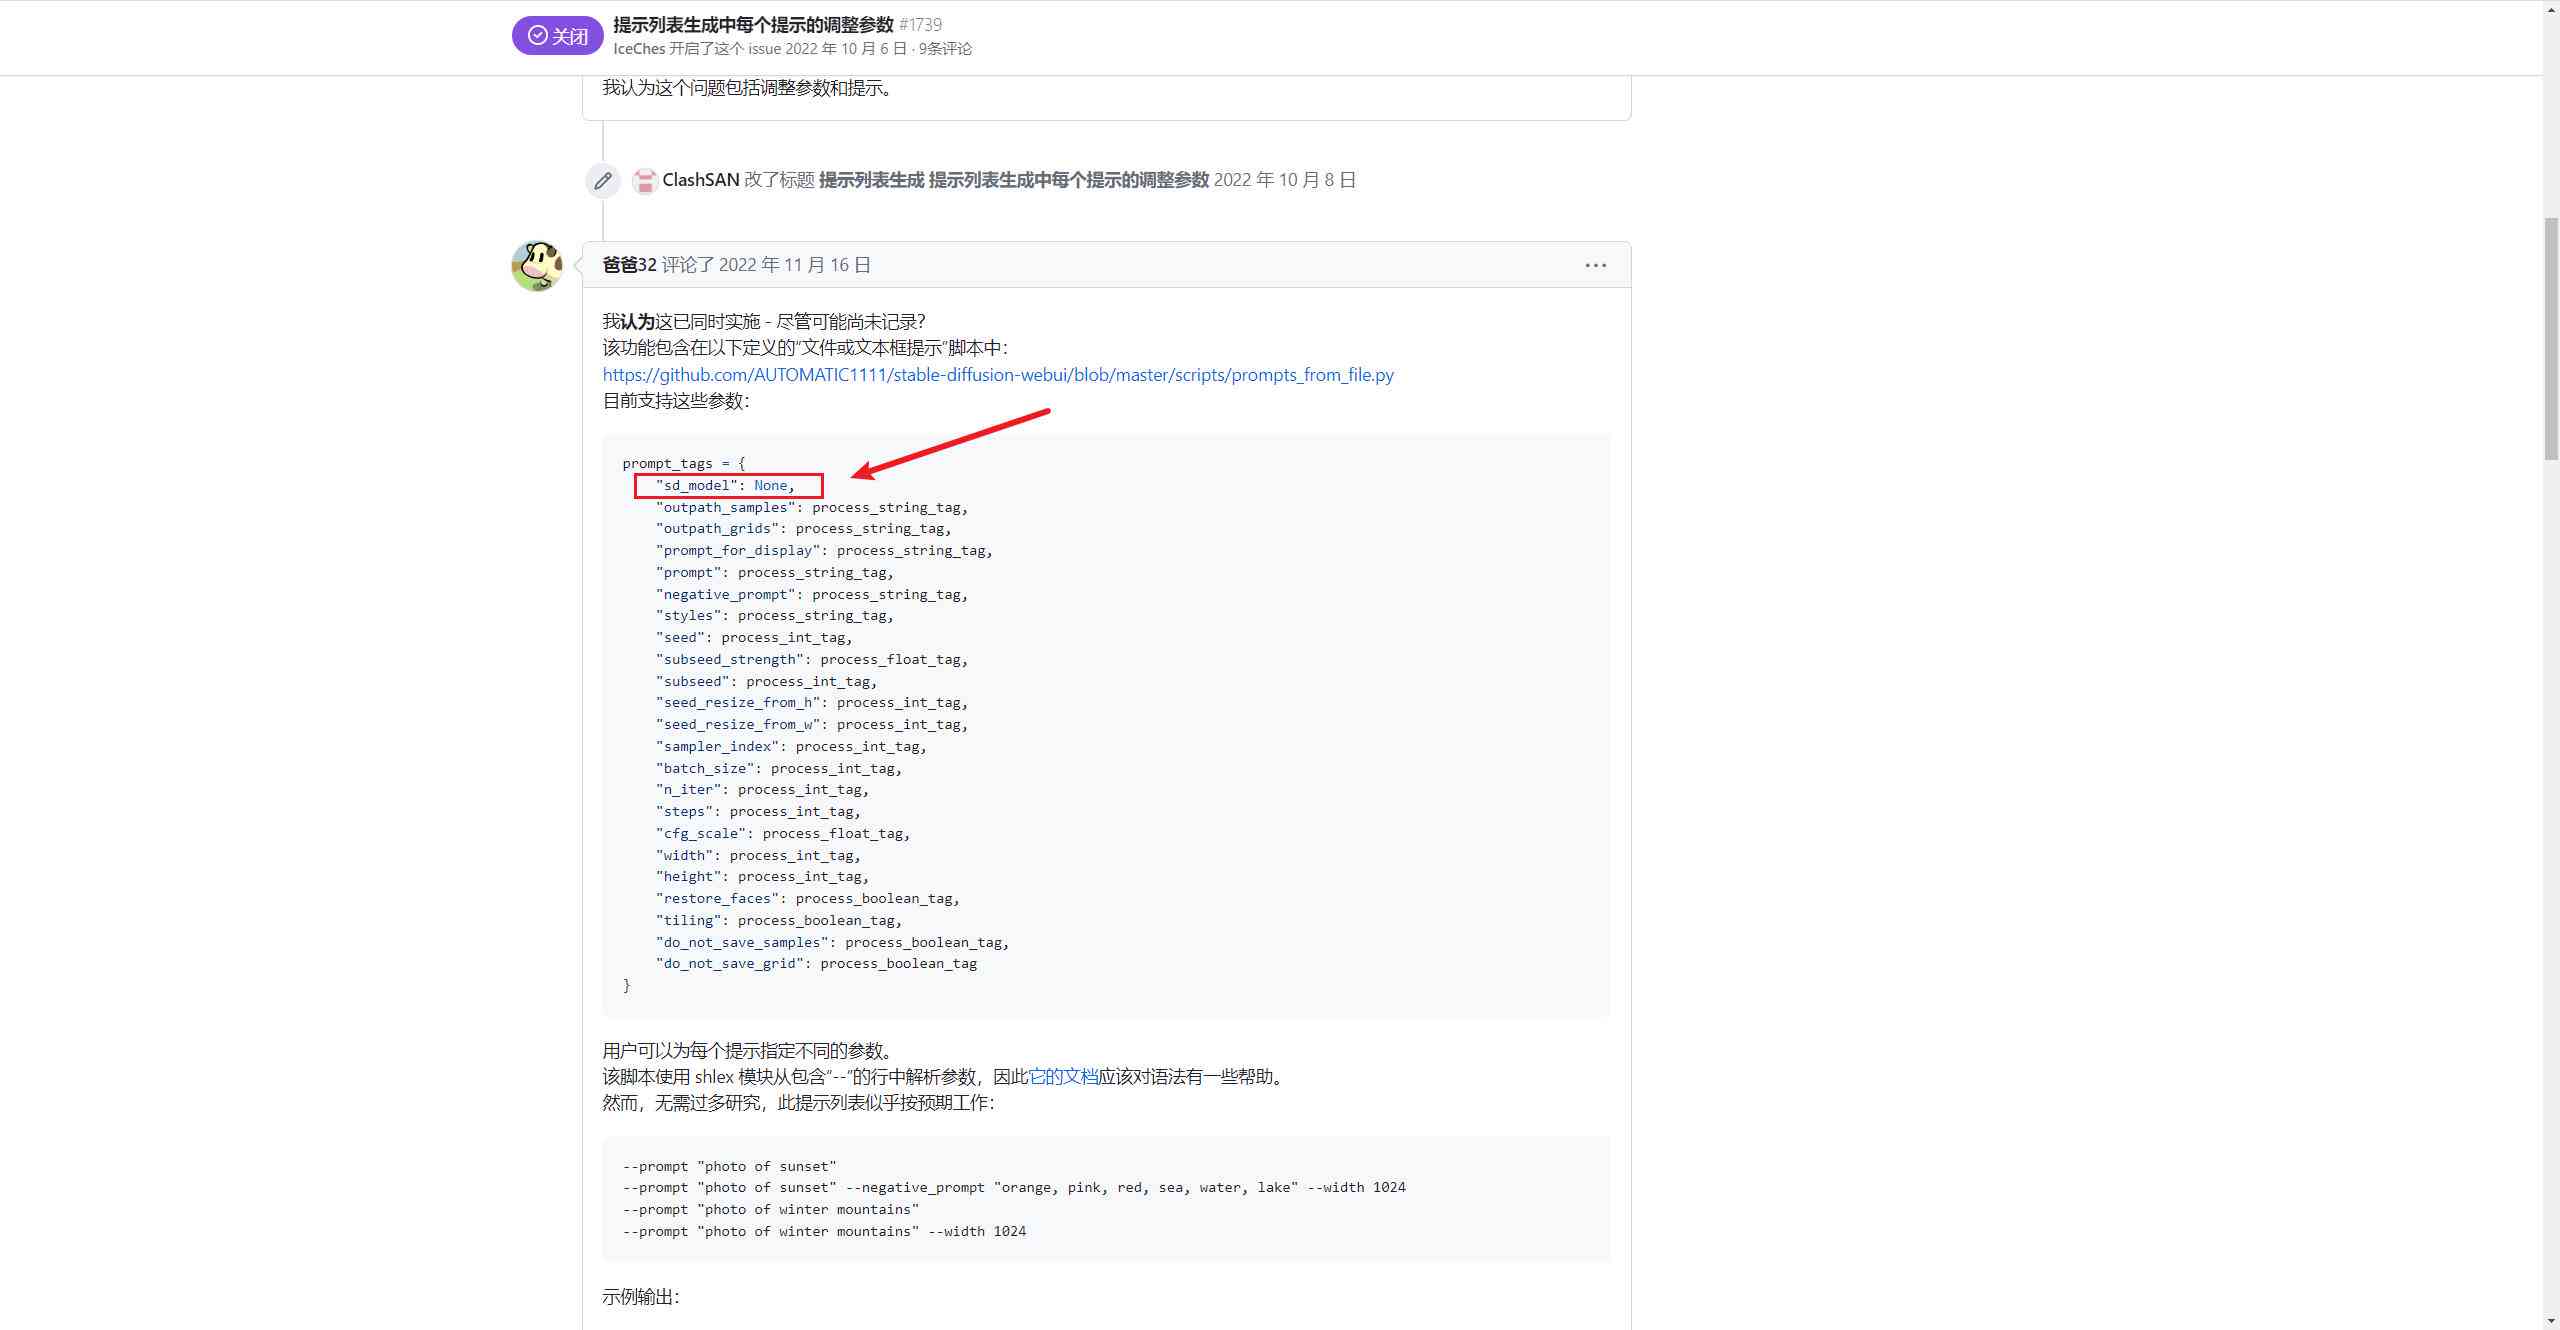The height and width of the screenshot is (1330, 2560).
Task: Click the three-dot menu icon
Action: (1595, 264)
